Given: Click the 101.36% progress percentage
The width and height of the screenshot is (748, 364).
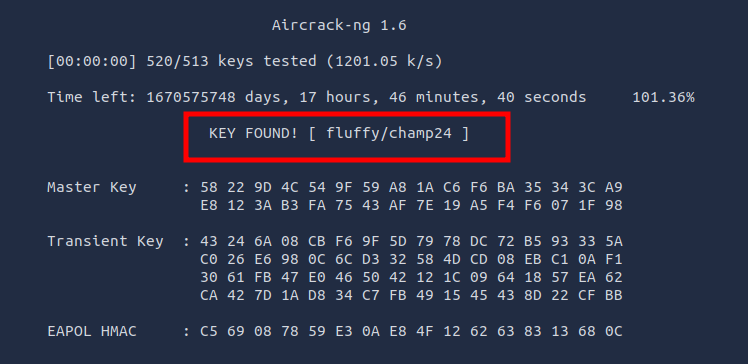Looking at the screenshot, I should 663,97.
